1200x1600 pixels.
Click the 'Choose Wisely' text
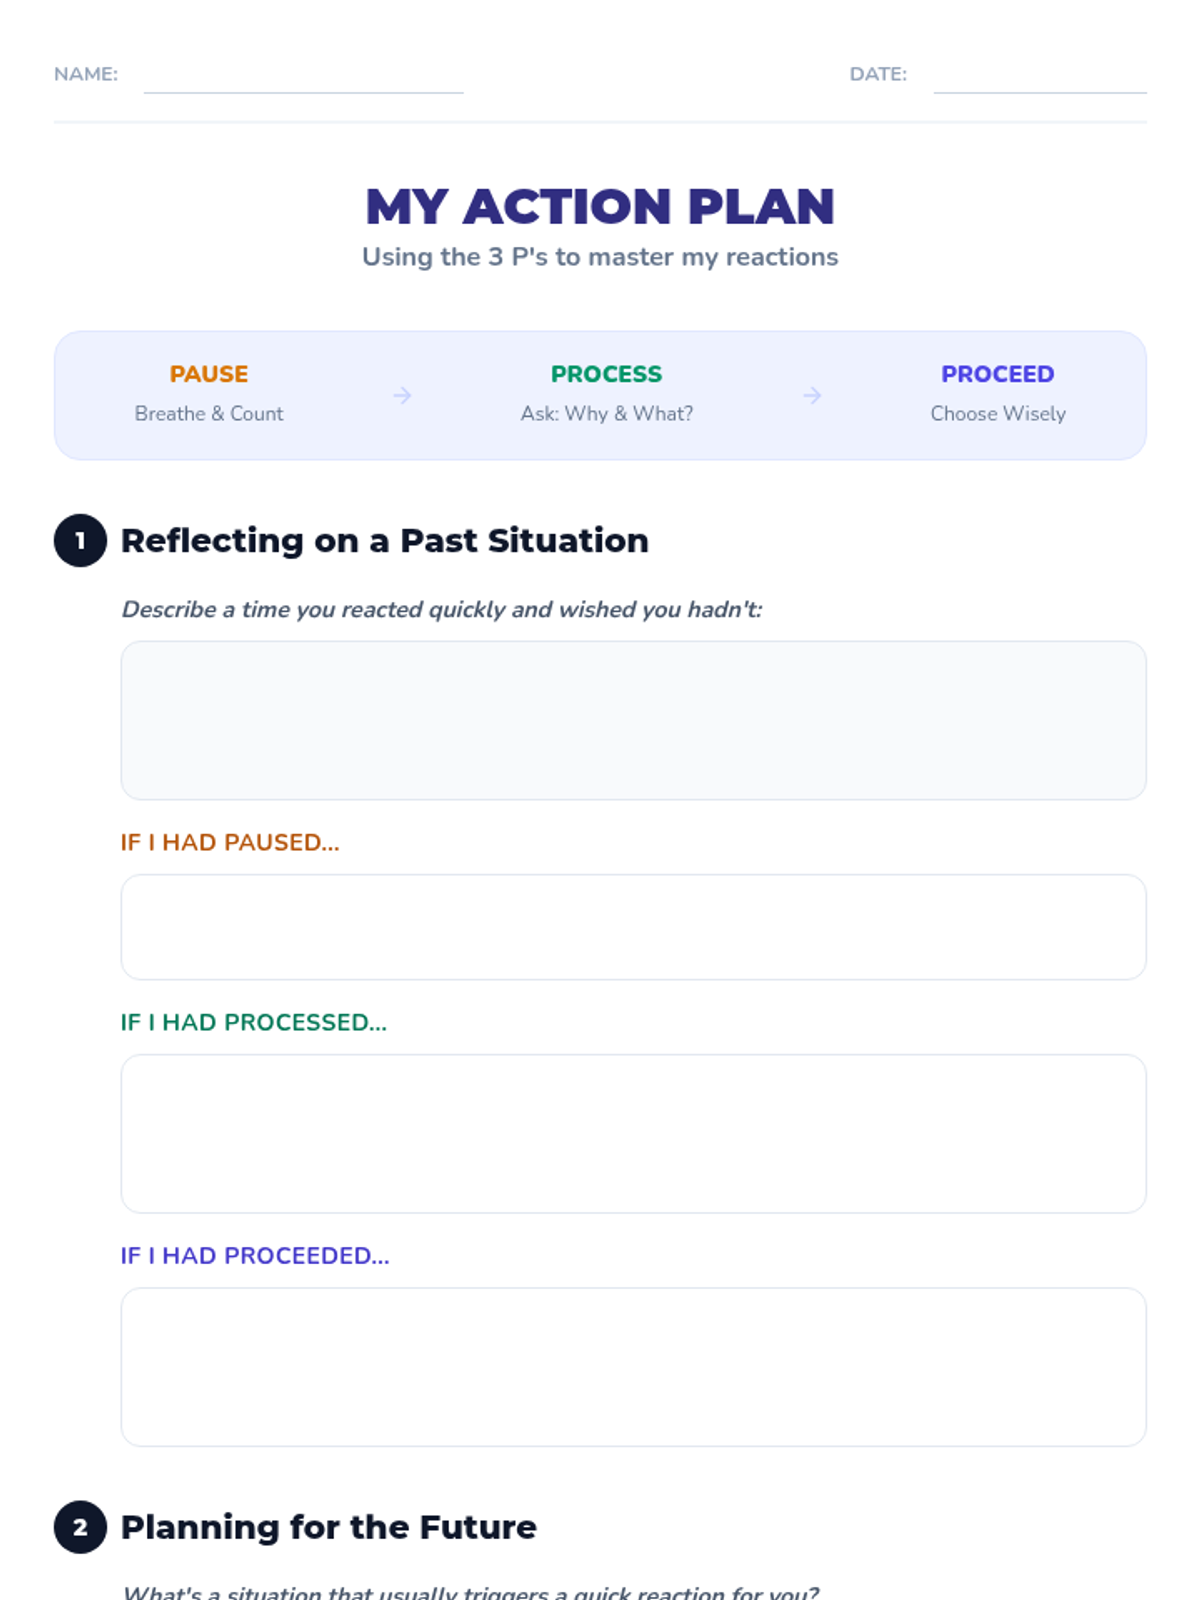(997, 414)
